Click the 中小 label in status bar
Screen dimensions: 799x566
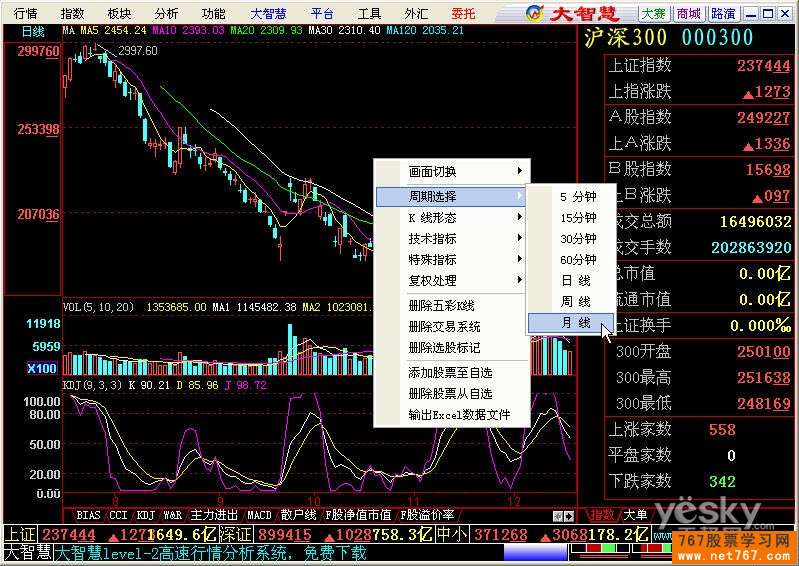pos(452,534)
